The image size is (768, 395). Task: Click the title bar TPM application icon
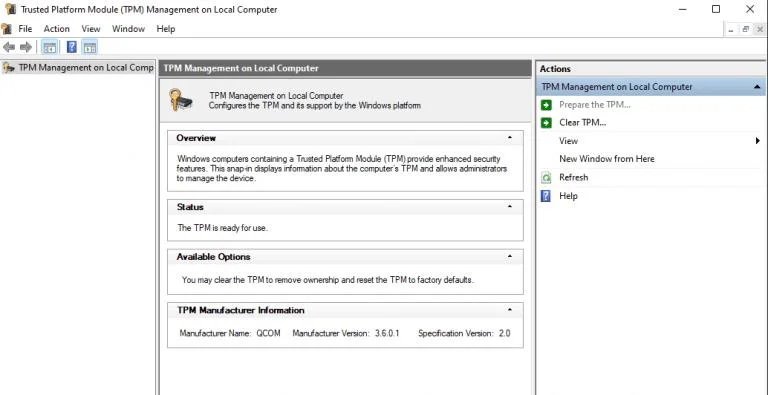tap(10, 9)
